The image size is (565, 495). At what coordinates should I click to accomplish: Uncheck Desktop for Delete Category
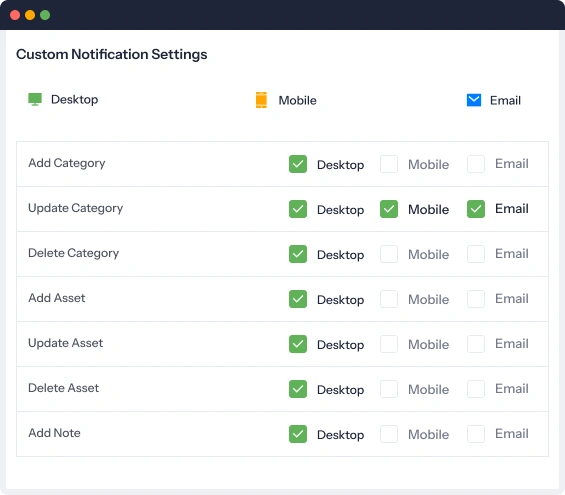click(298, 254)
